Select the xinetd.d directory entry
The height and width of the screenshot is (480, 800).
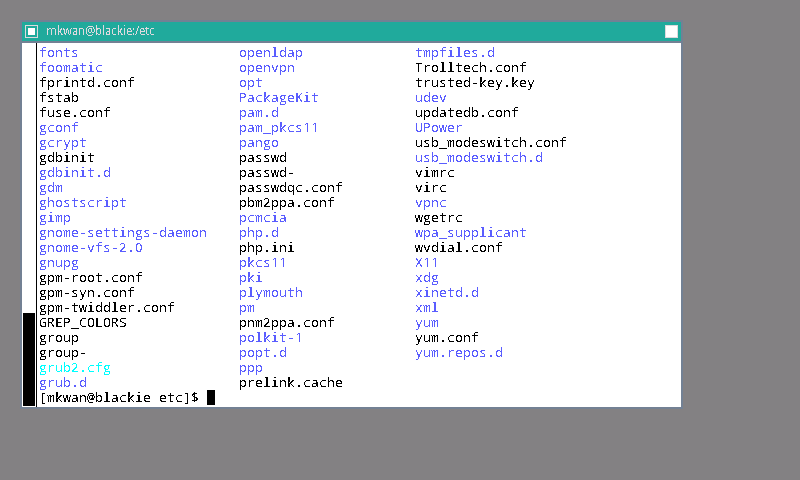446,293
